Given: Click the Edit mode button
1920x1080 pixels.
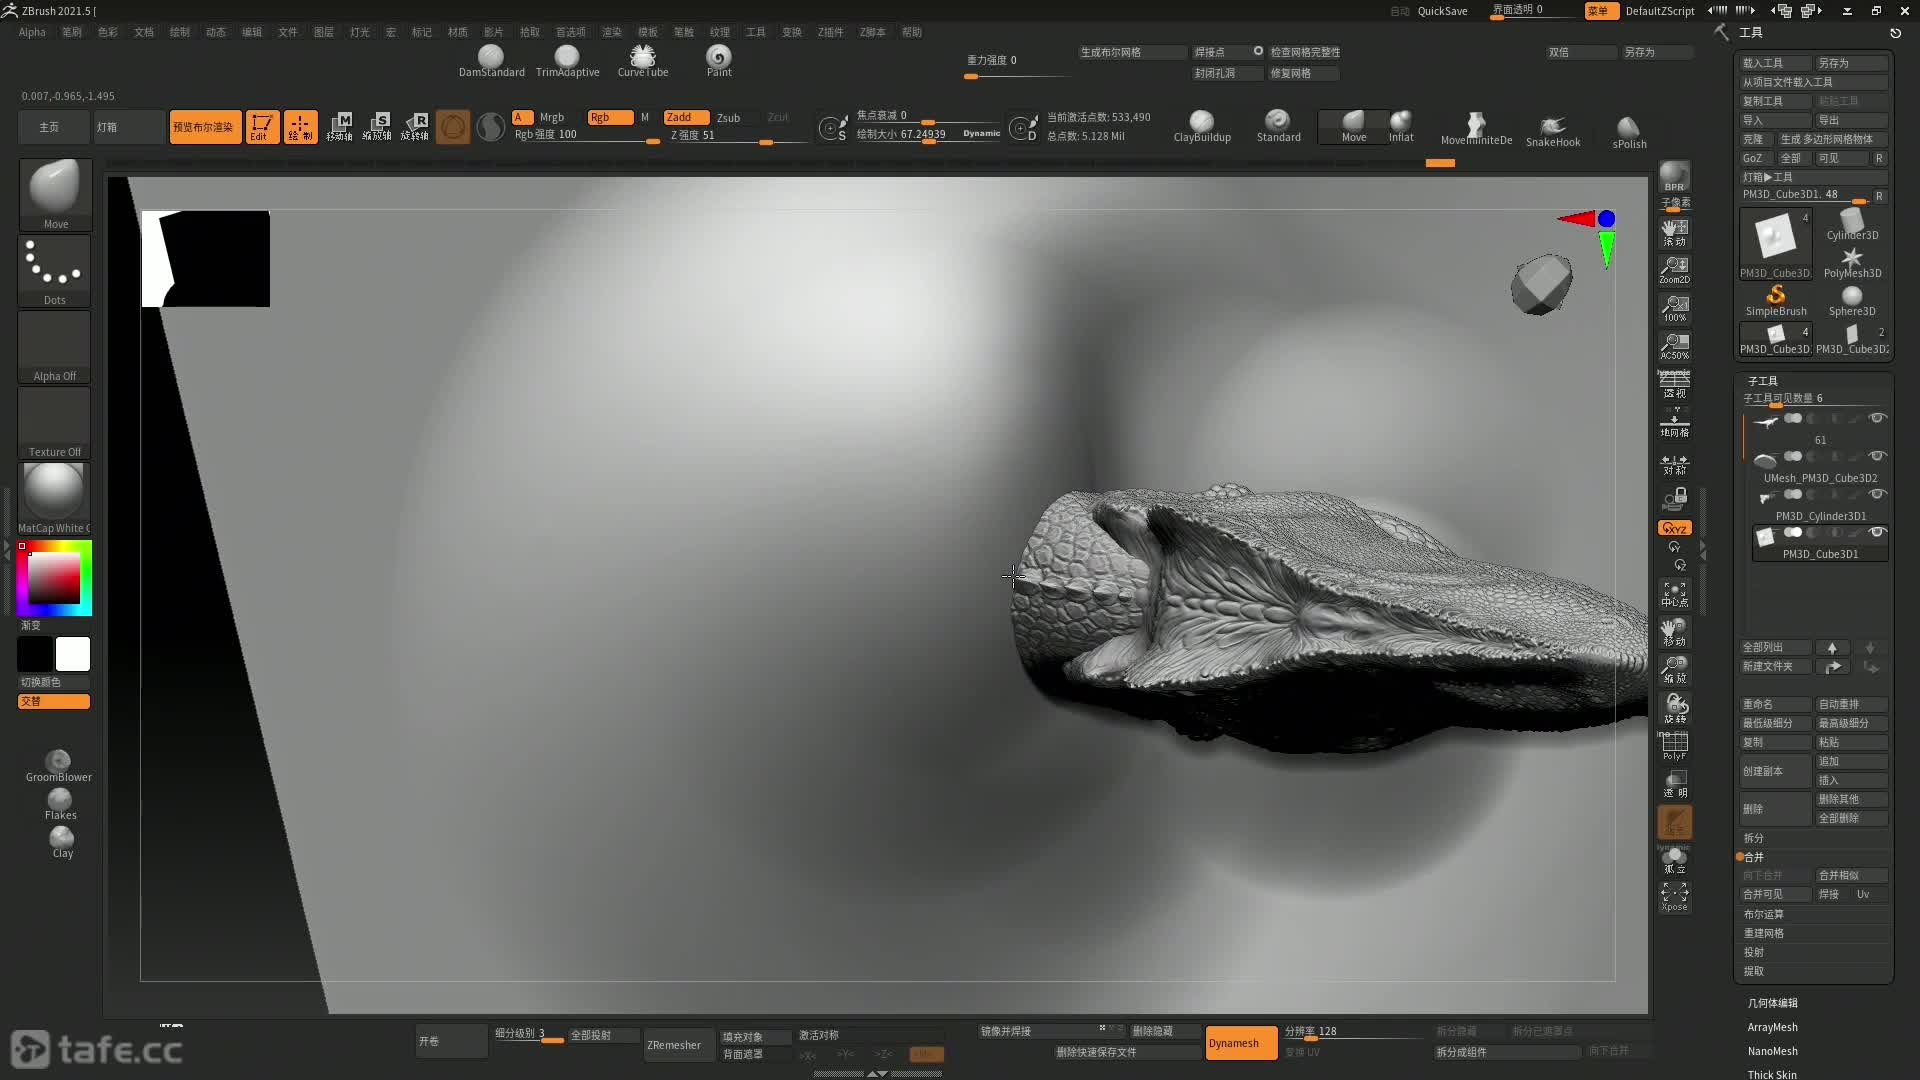Looking at the screenshot, I should (262, 127).
